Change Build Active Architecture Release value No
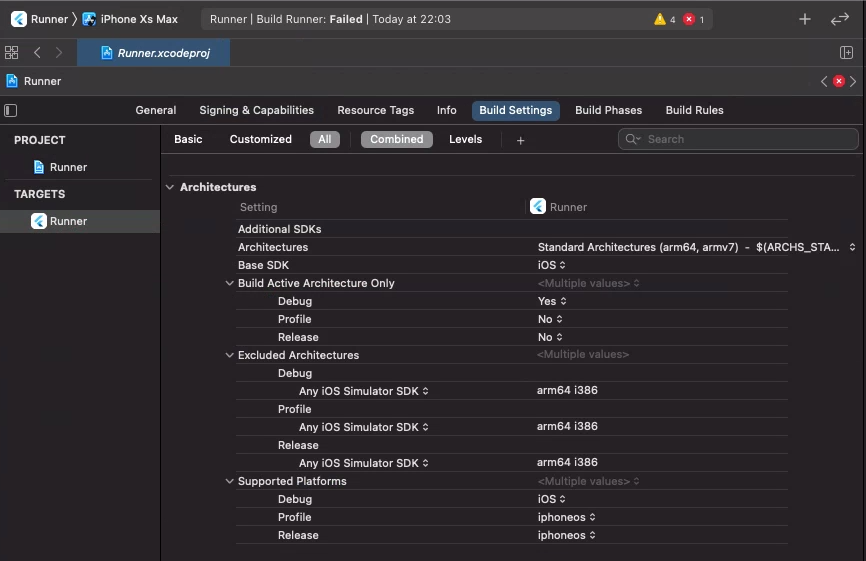This screenshot has width=866, height=561. 550,337
